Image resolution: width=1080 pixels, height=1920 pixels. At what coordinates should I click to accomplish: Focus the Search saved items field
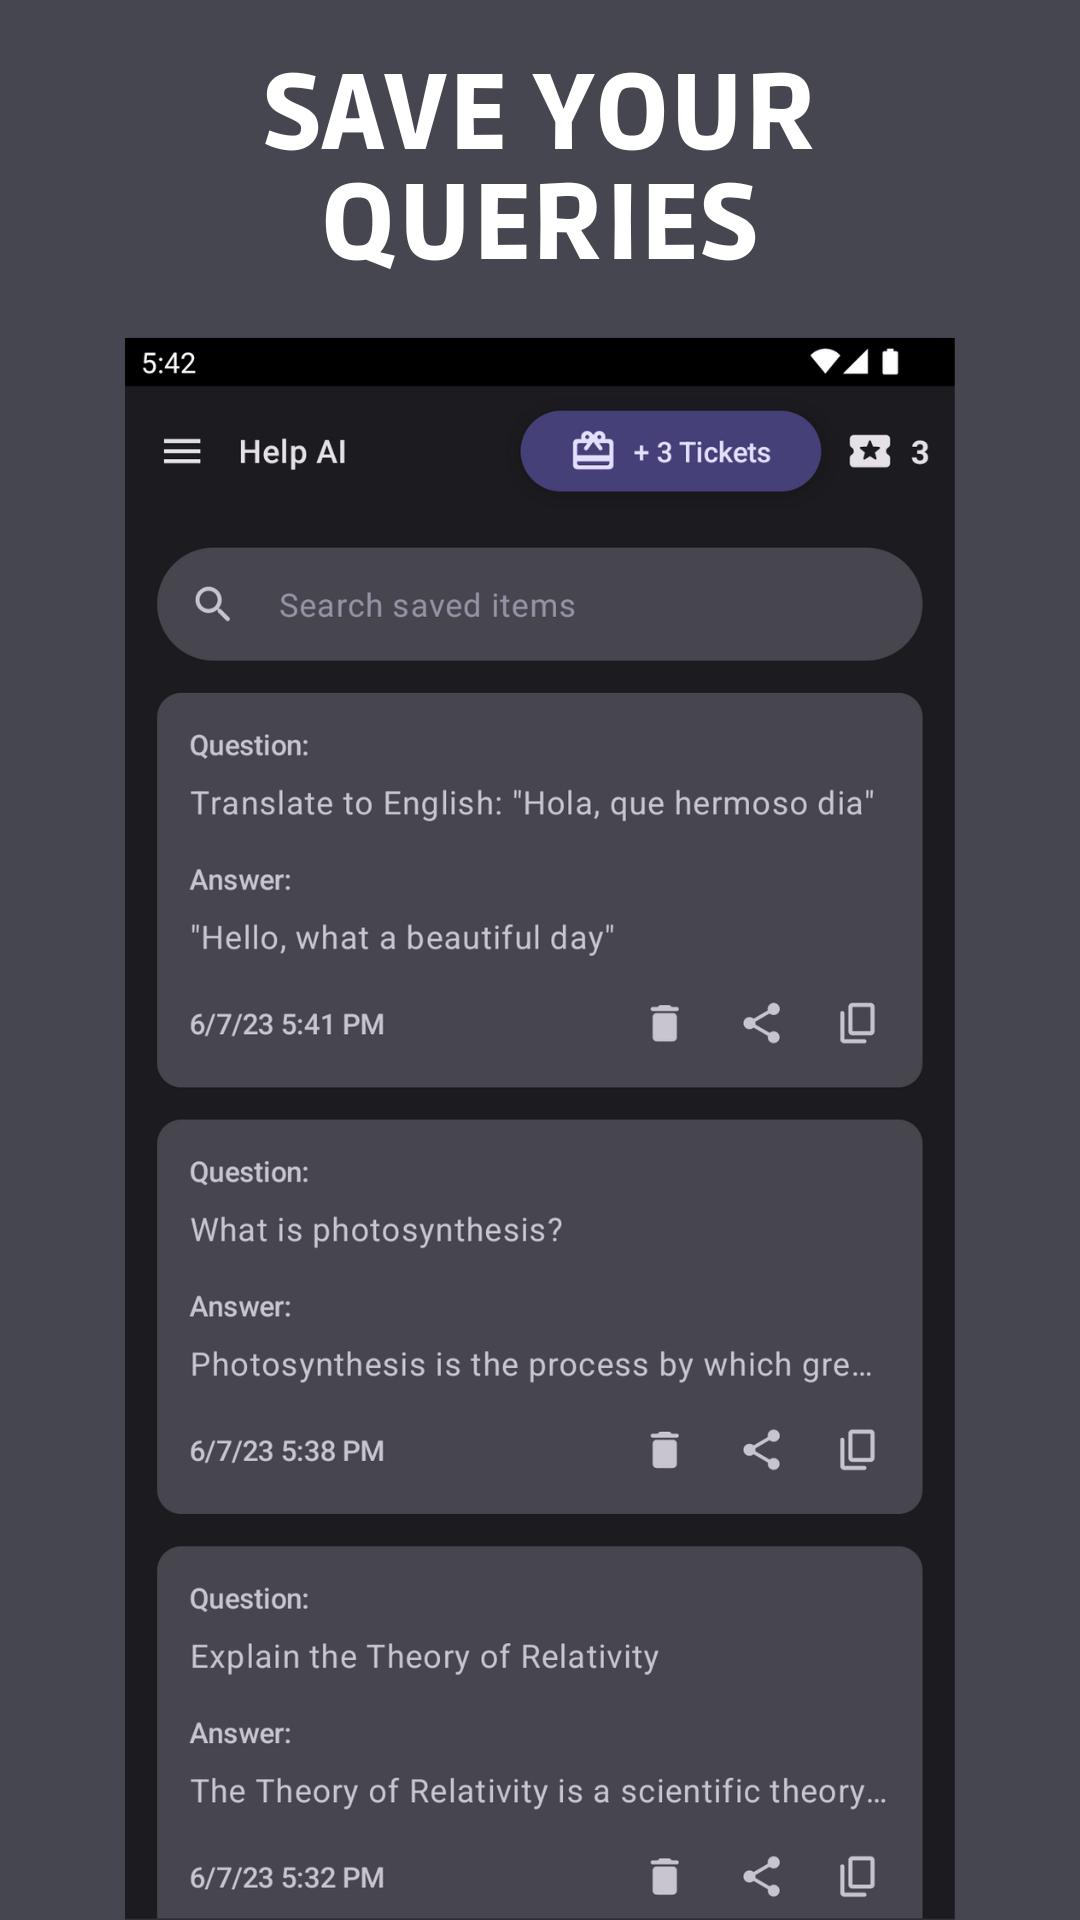coord(560,605)
